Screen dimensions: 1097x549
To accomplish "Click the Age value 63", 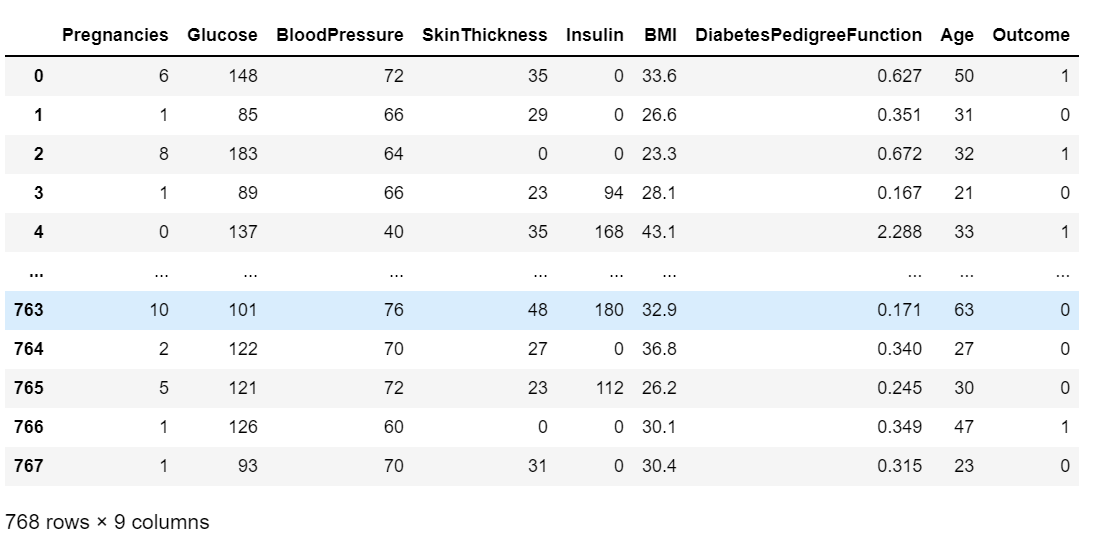I will click(x=964, y=310).
